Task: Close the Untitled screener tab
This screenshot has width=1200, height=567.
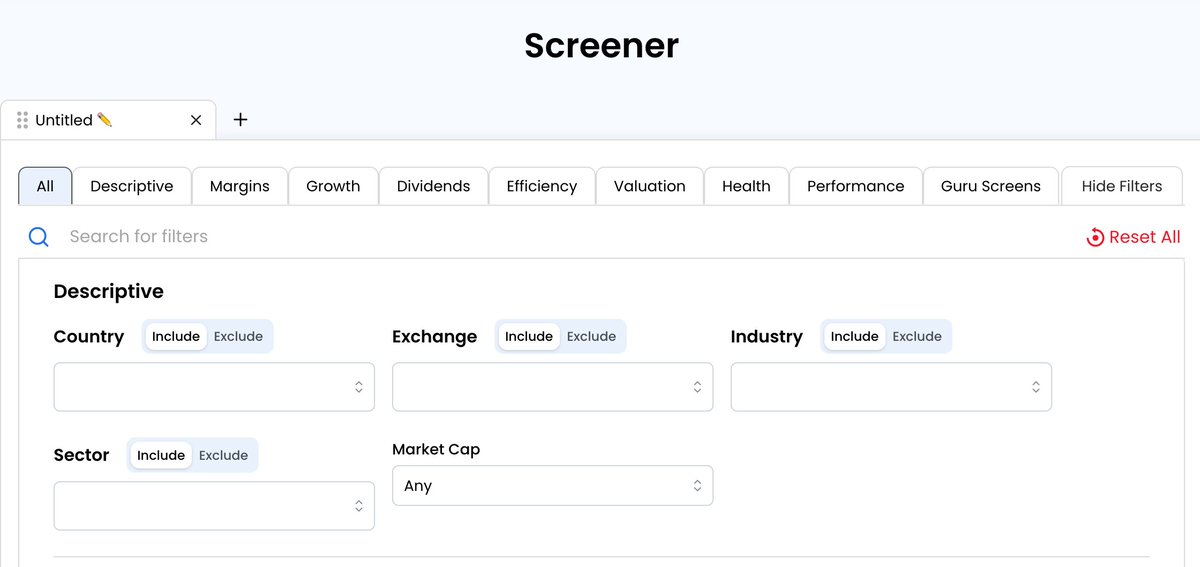Action: [196, 120]
